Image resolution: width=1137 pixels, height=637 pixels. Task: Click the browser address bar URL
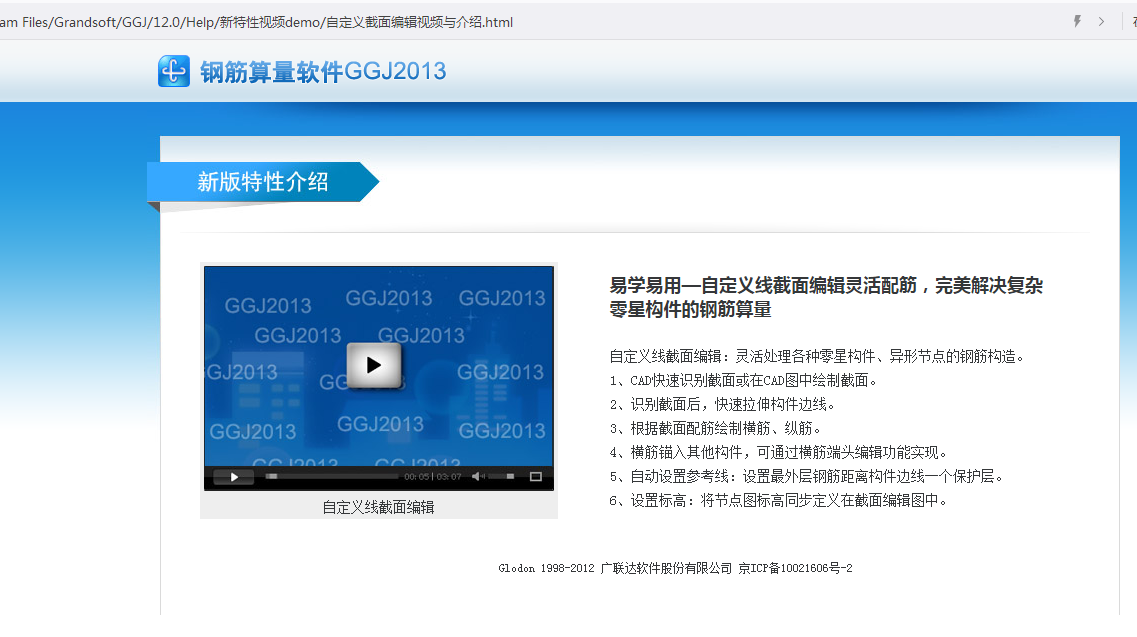click(257, 22)
